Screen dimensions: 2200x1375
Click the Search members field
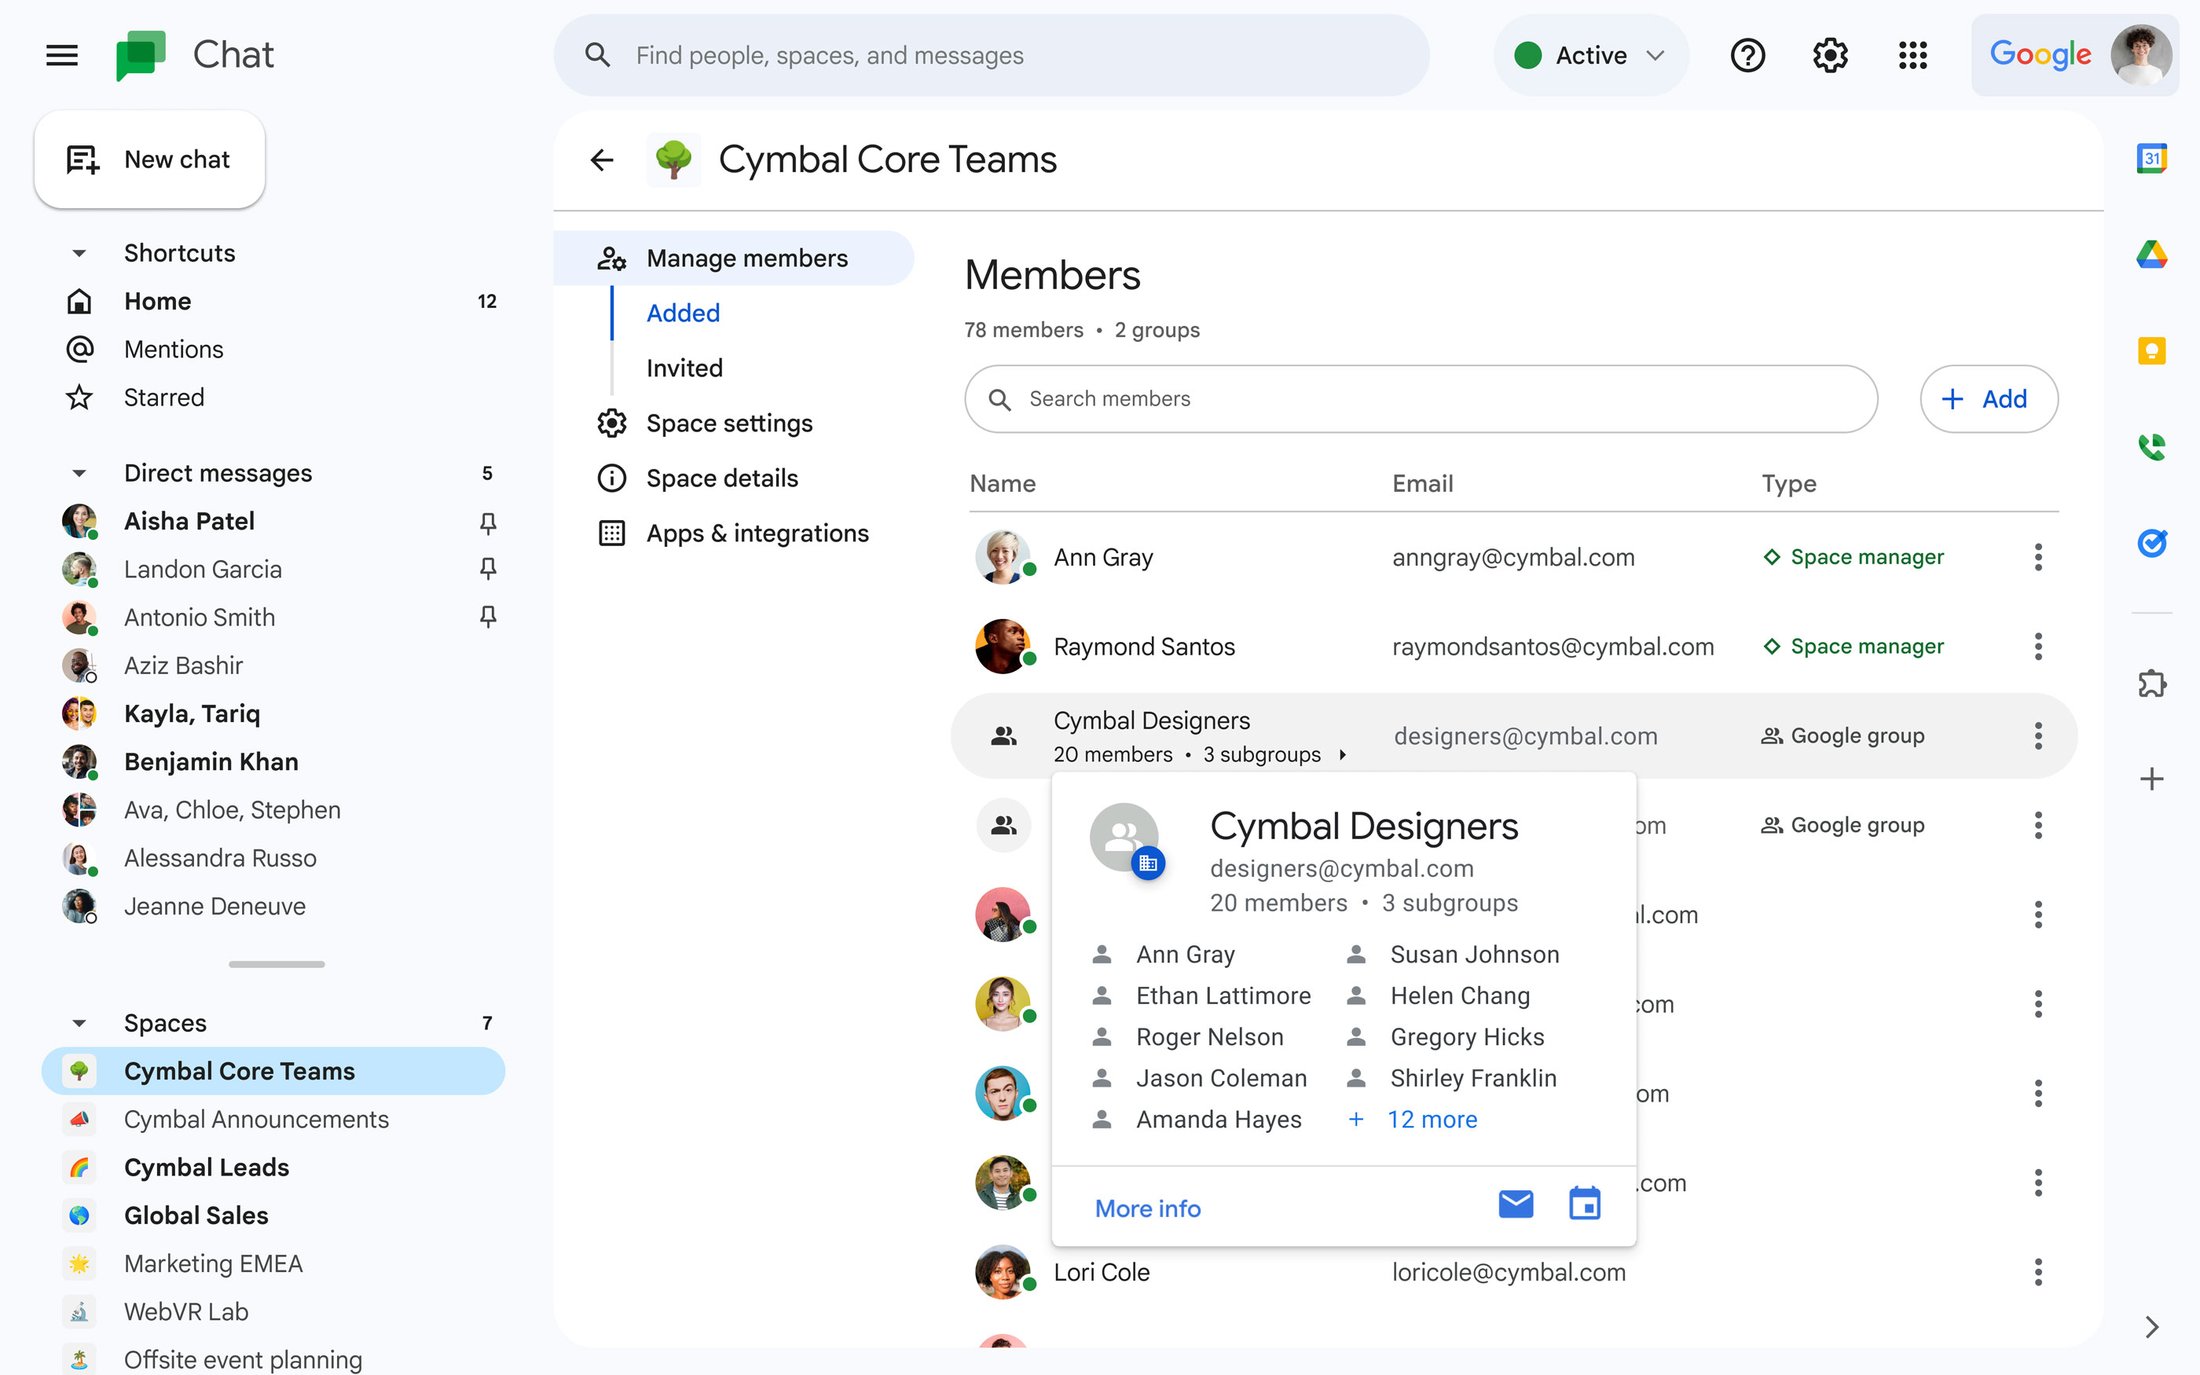click(1421, 399)
